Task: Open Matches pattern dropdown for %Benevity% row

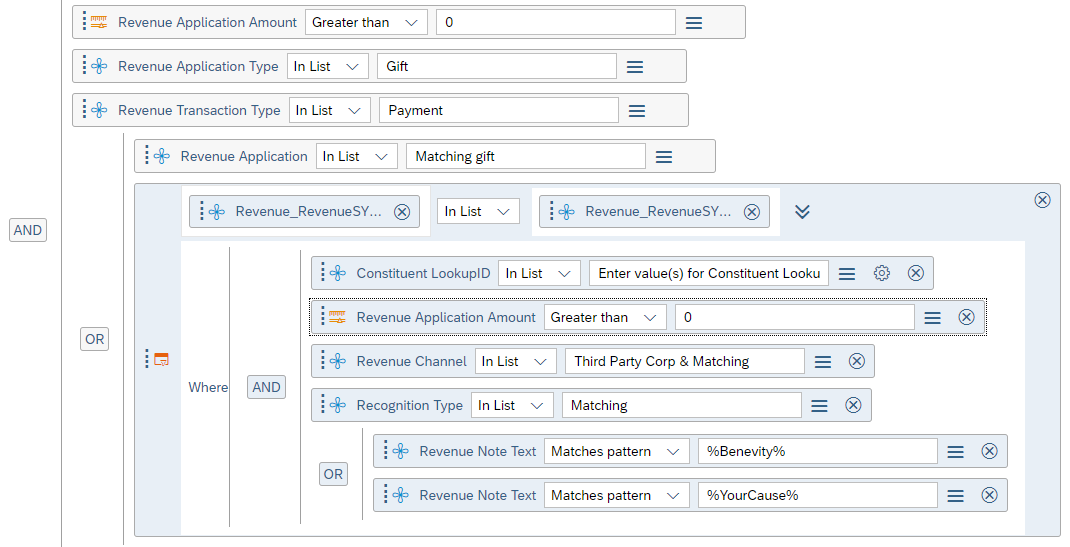Action: [x=617, y=452]
